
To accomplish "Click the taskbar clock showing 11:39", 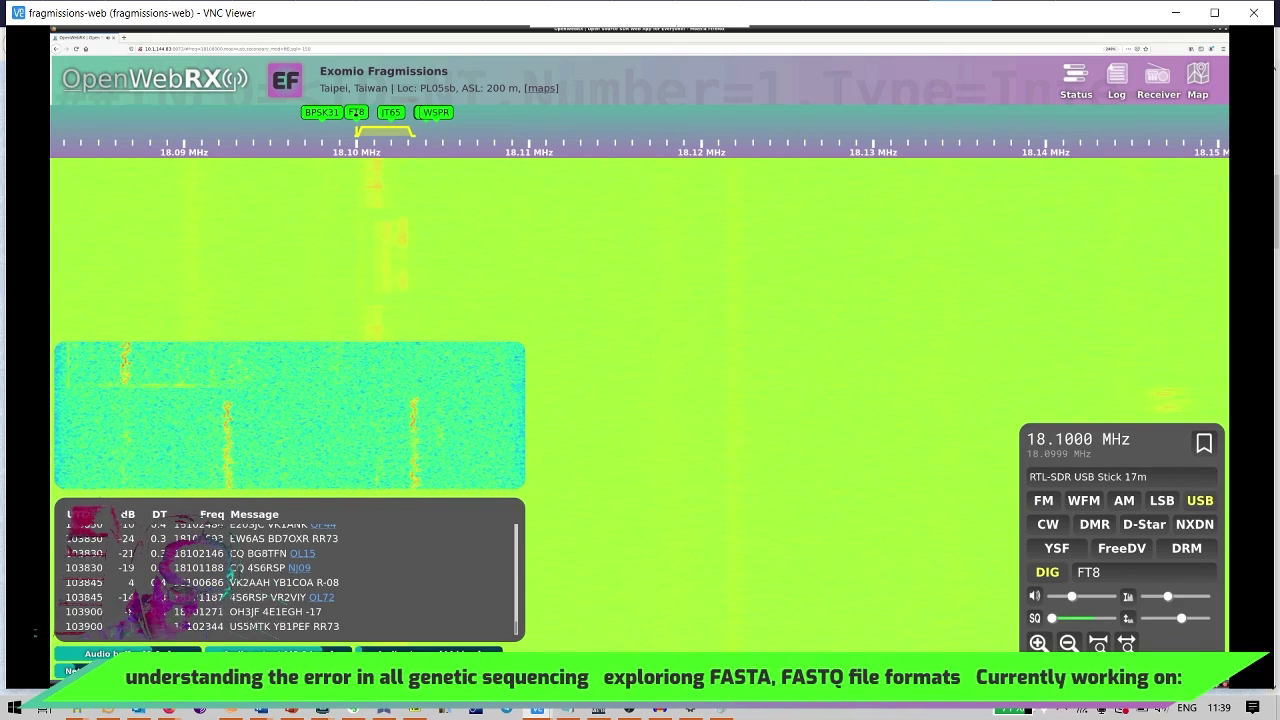I will [1219, 708].
